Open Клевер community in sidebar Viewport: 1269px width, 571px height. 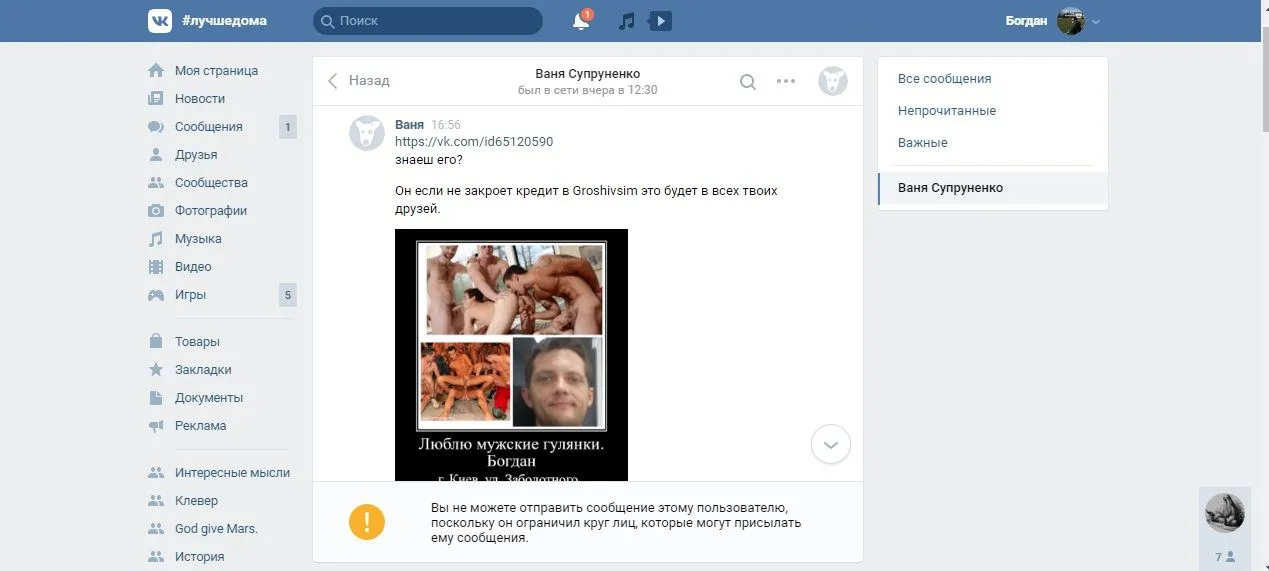[x=196, y=501]
